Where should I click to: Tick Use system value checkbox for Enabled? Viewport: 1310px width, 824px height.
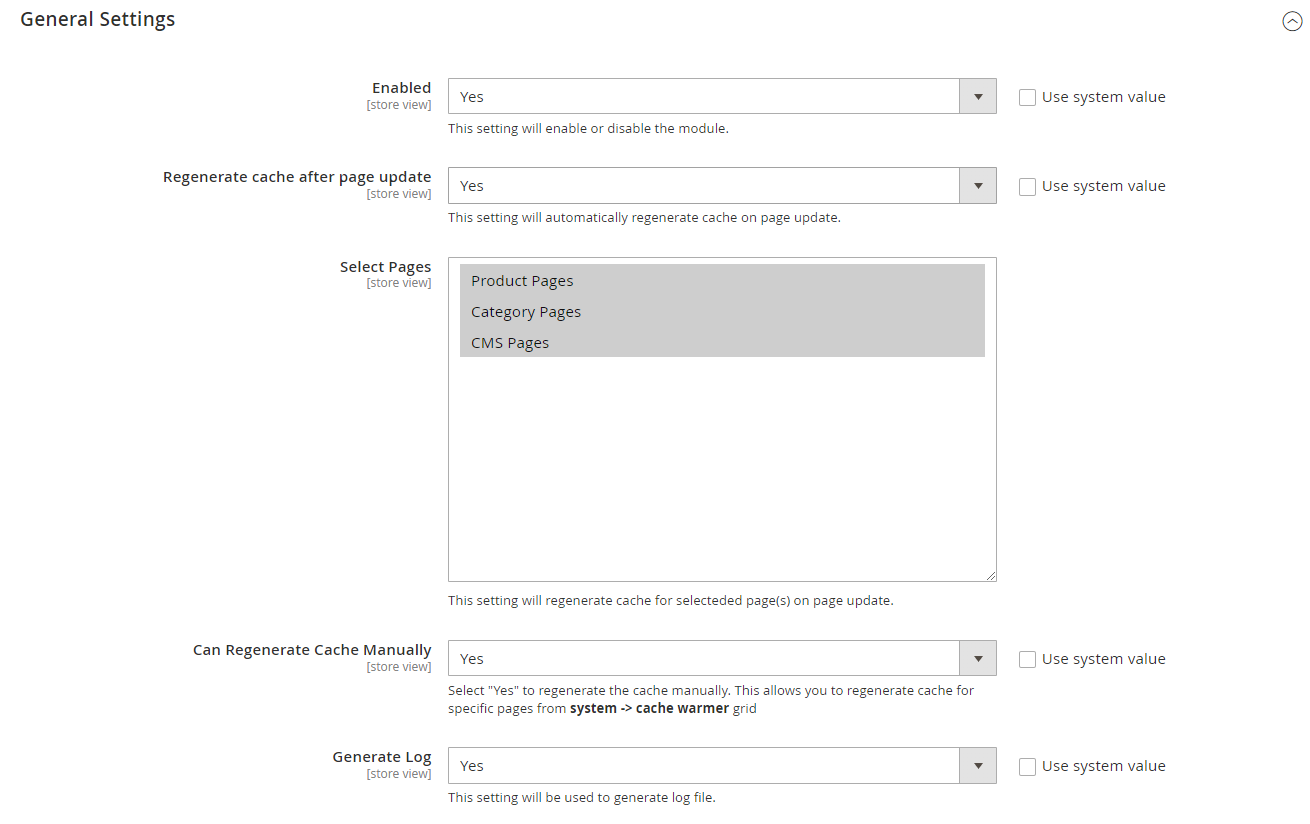coord(1027,98)
